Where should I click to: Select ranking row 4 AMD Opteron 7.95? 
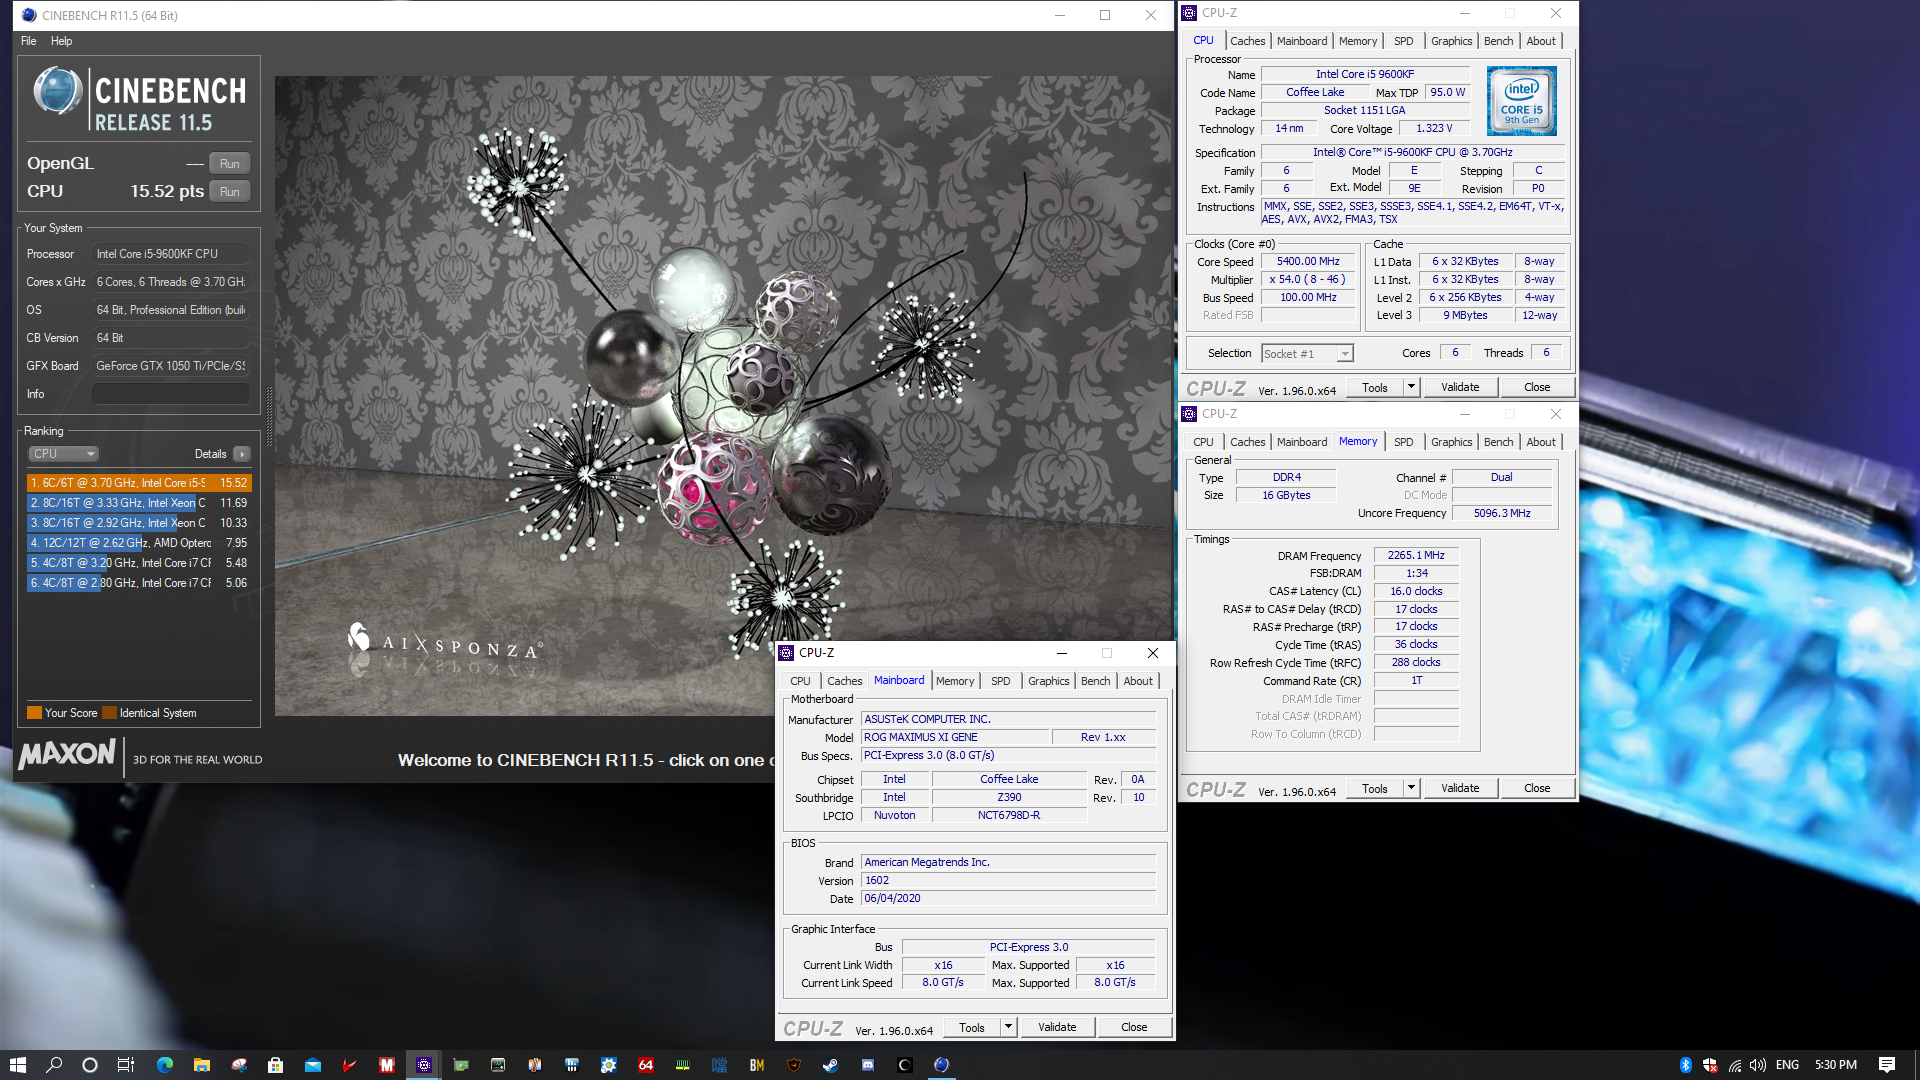(x=139, y=543)
